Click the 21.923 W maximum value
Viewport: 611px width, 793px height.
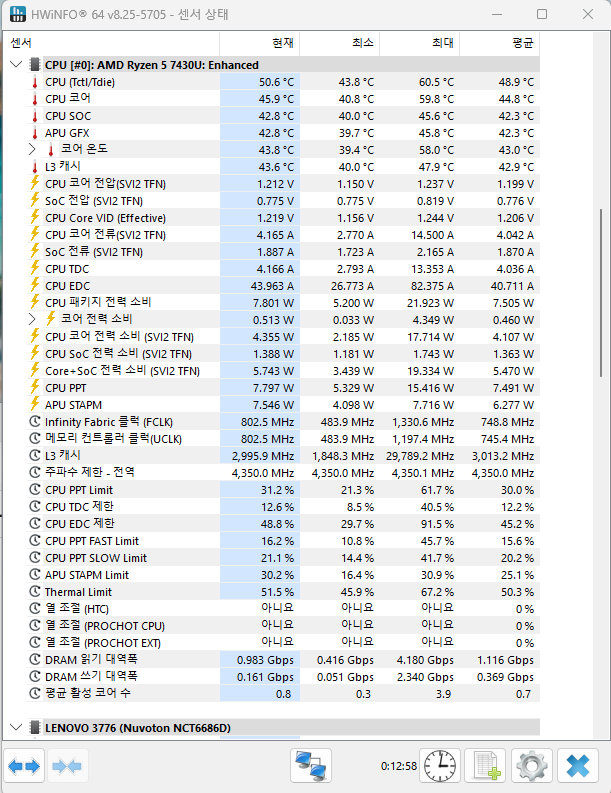[432, 303]
